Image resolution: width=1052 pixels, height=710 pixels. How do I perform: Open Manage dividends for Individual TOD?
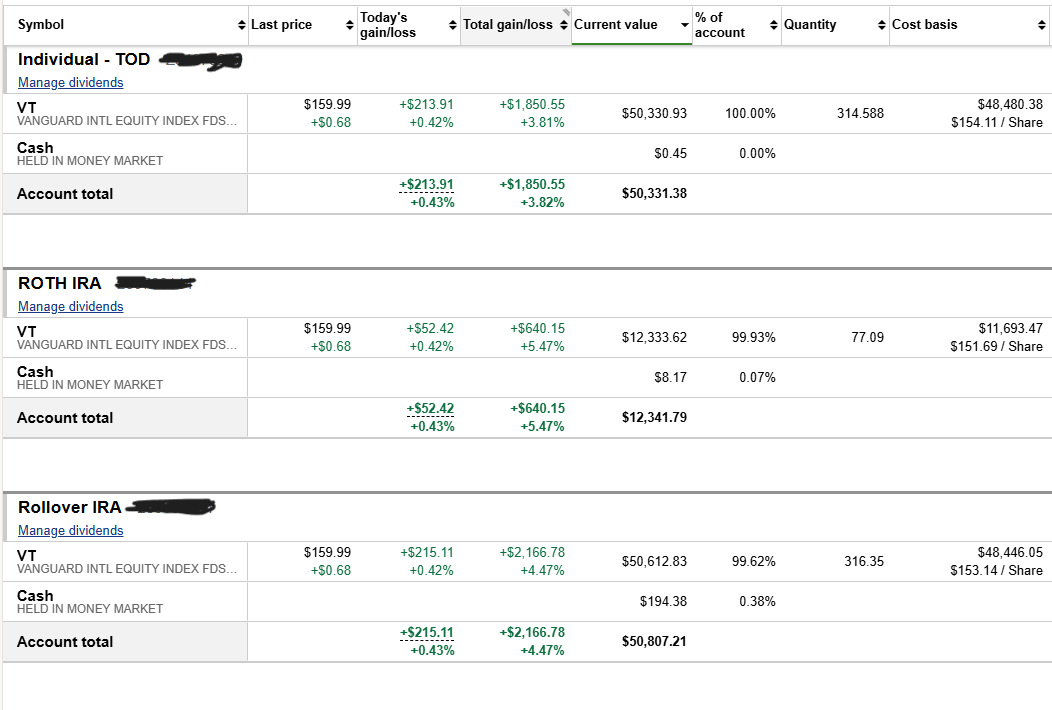coord(70,83)
